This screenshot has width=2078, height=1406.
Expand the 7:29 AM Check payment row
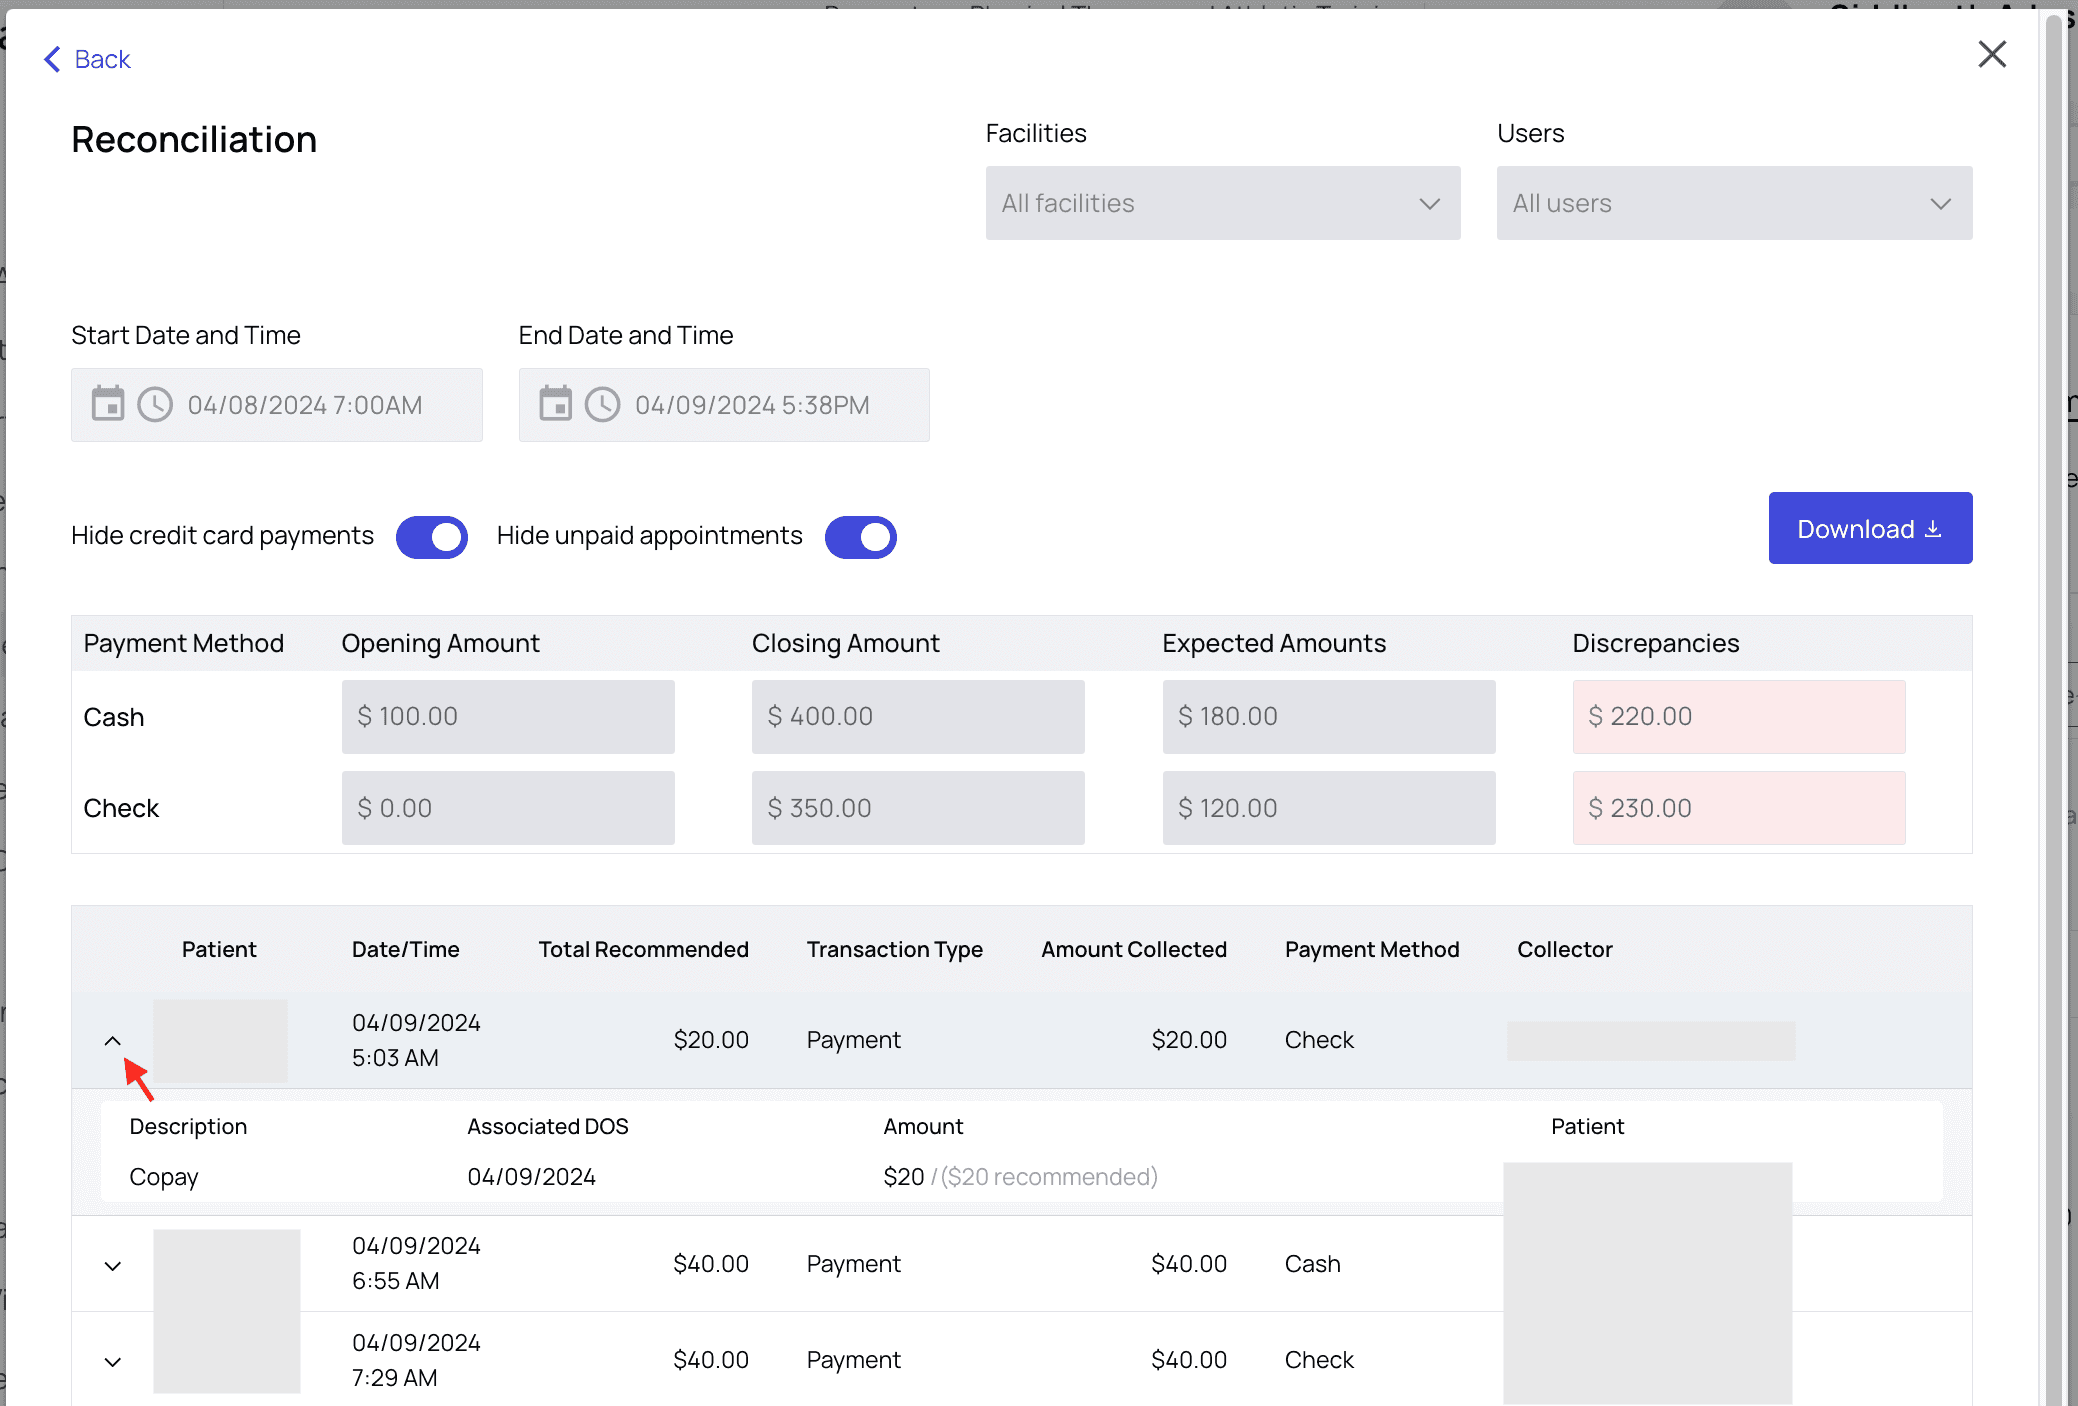click(x=113, y=1361)
